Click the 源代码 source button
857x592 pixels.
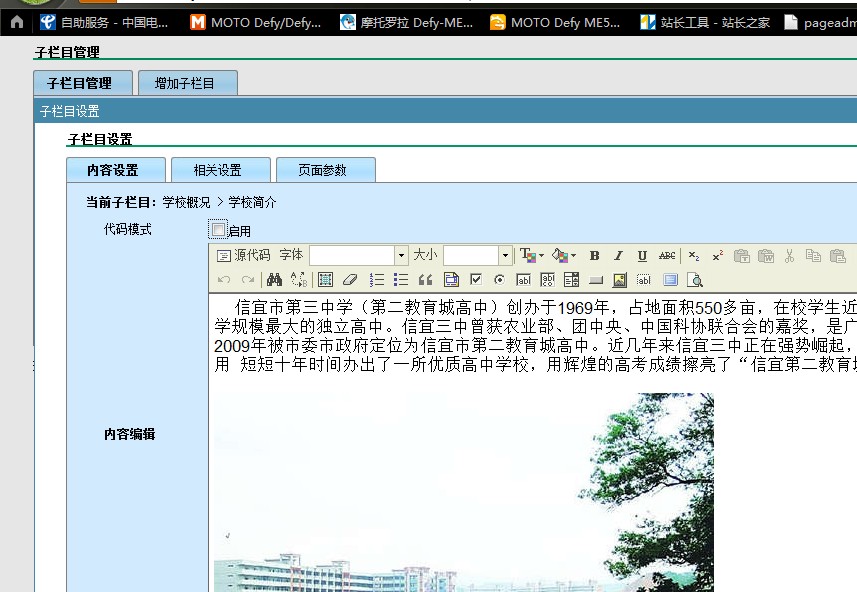[243, 256]
